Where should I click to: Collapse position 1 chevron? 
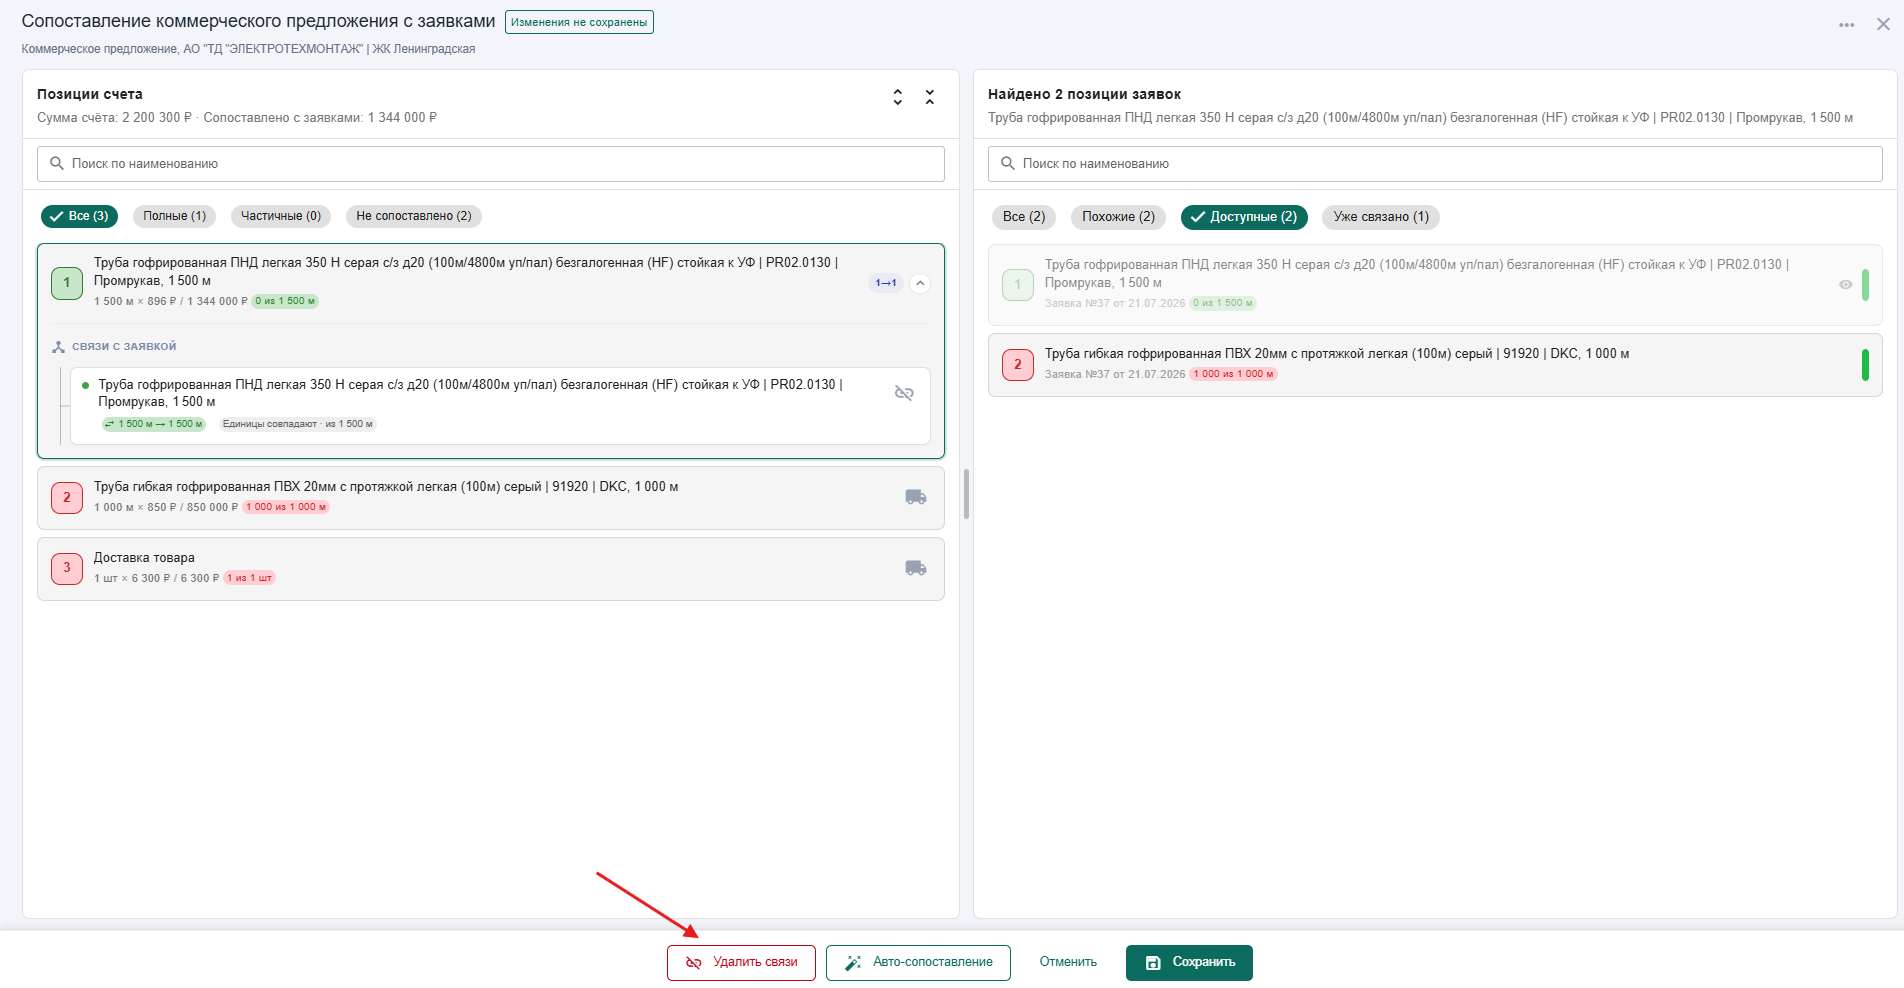tap(920, 283)
